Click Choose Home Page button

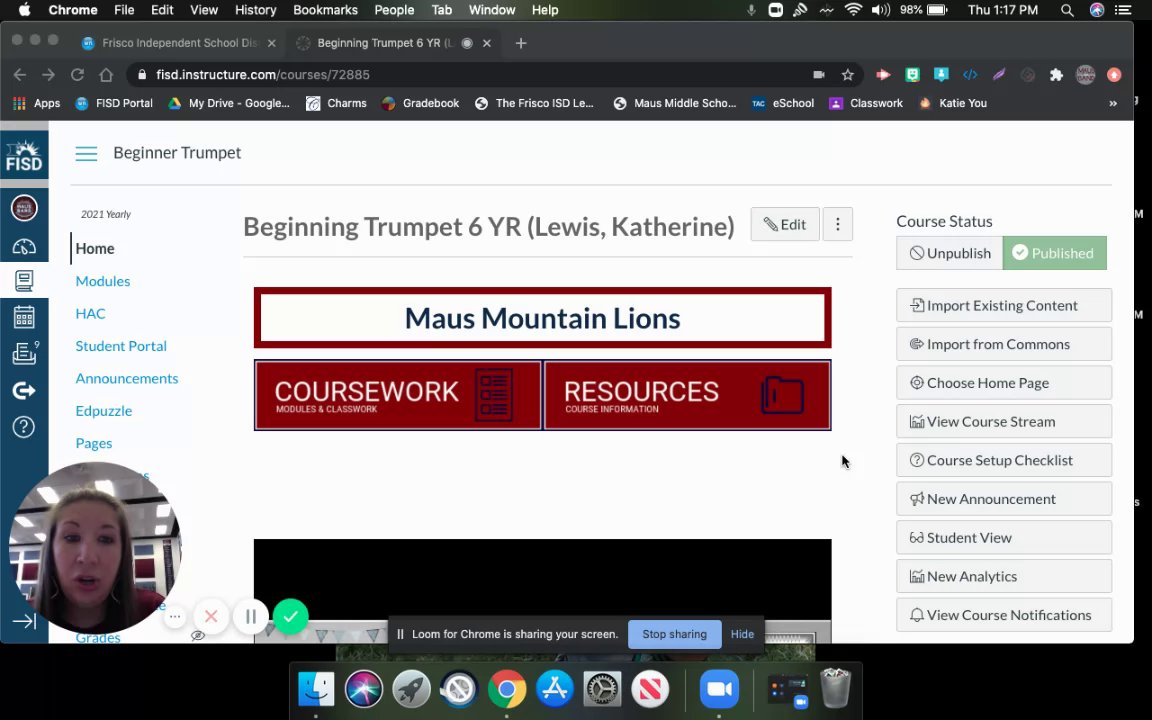pos(1004,383)
